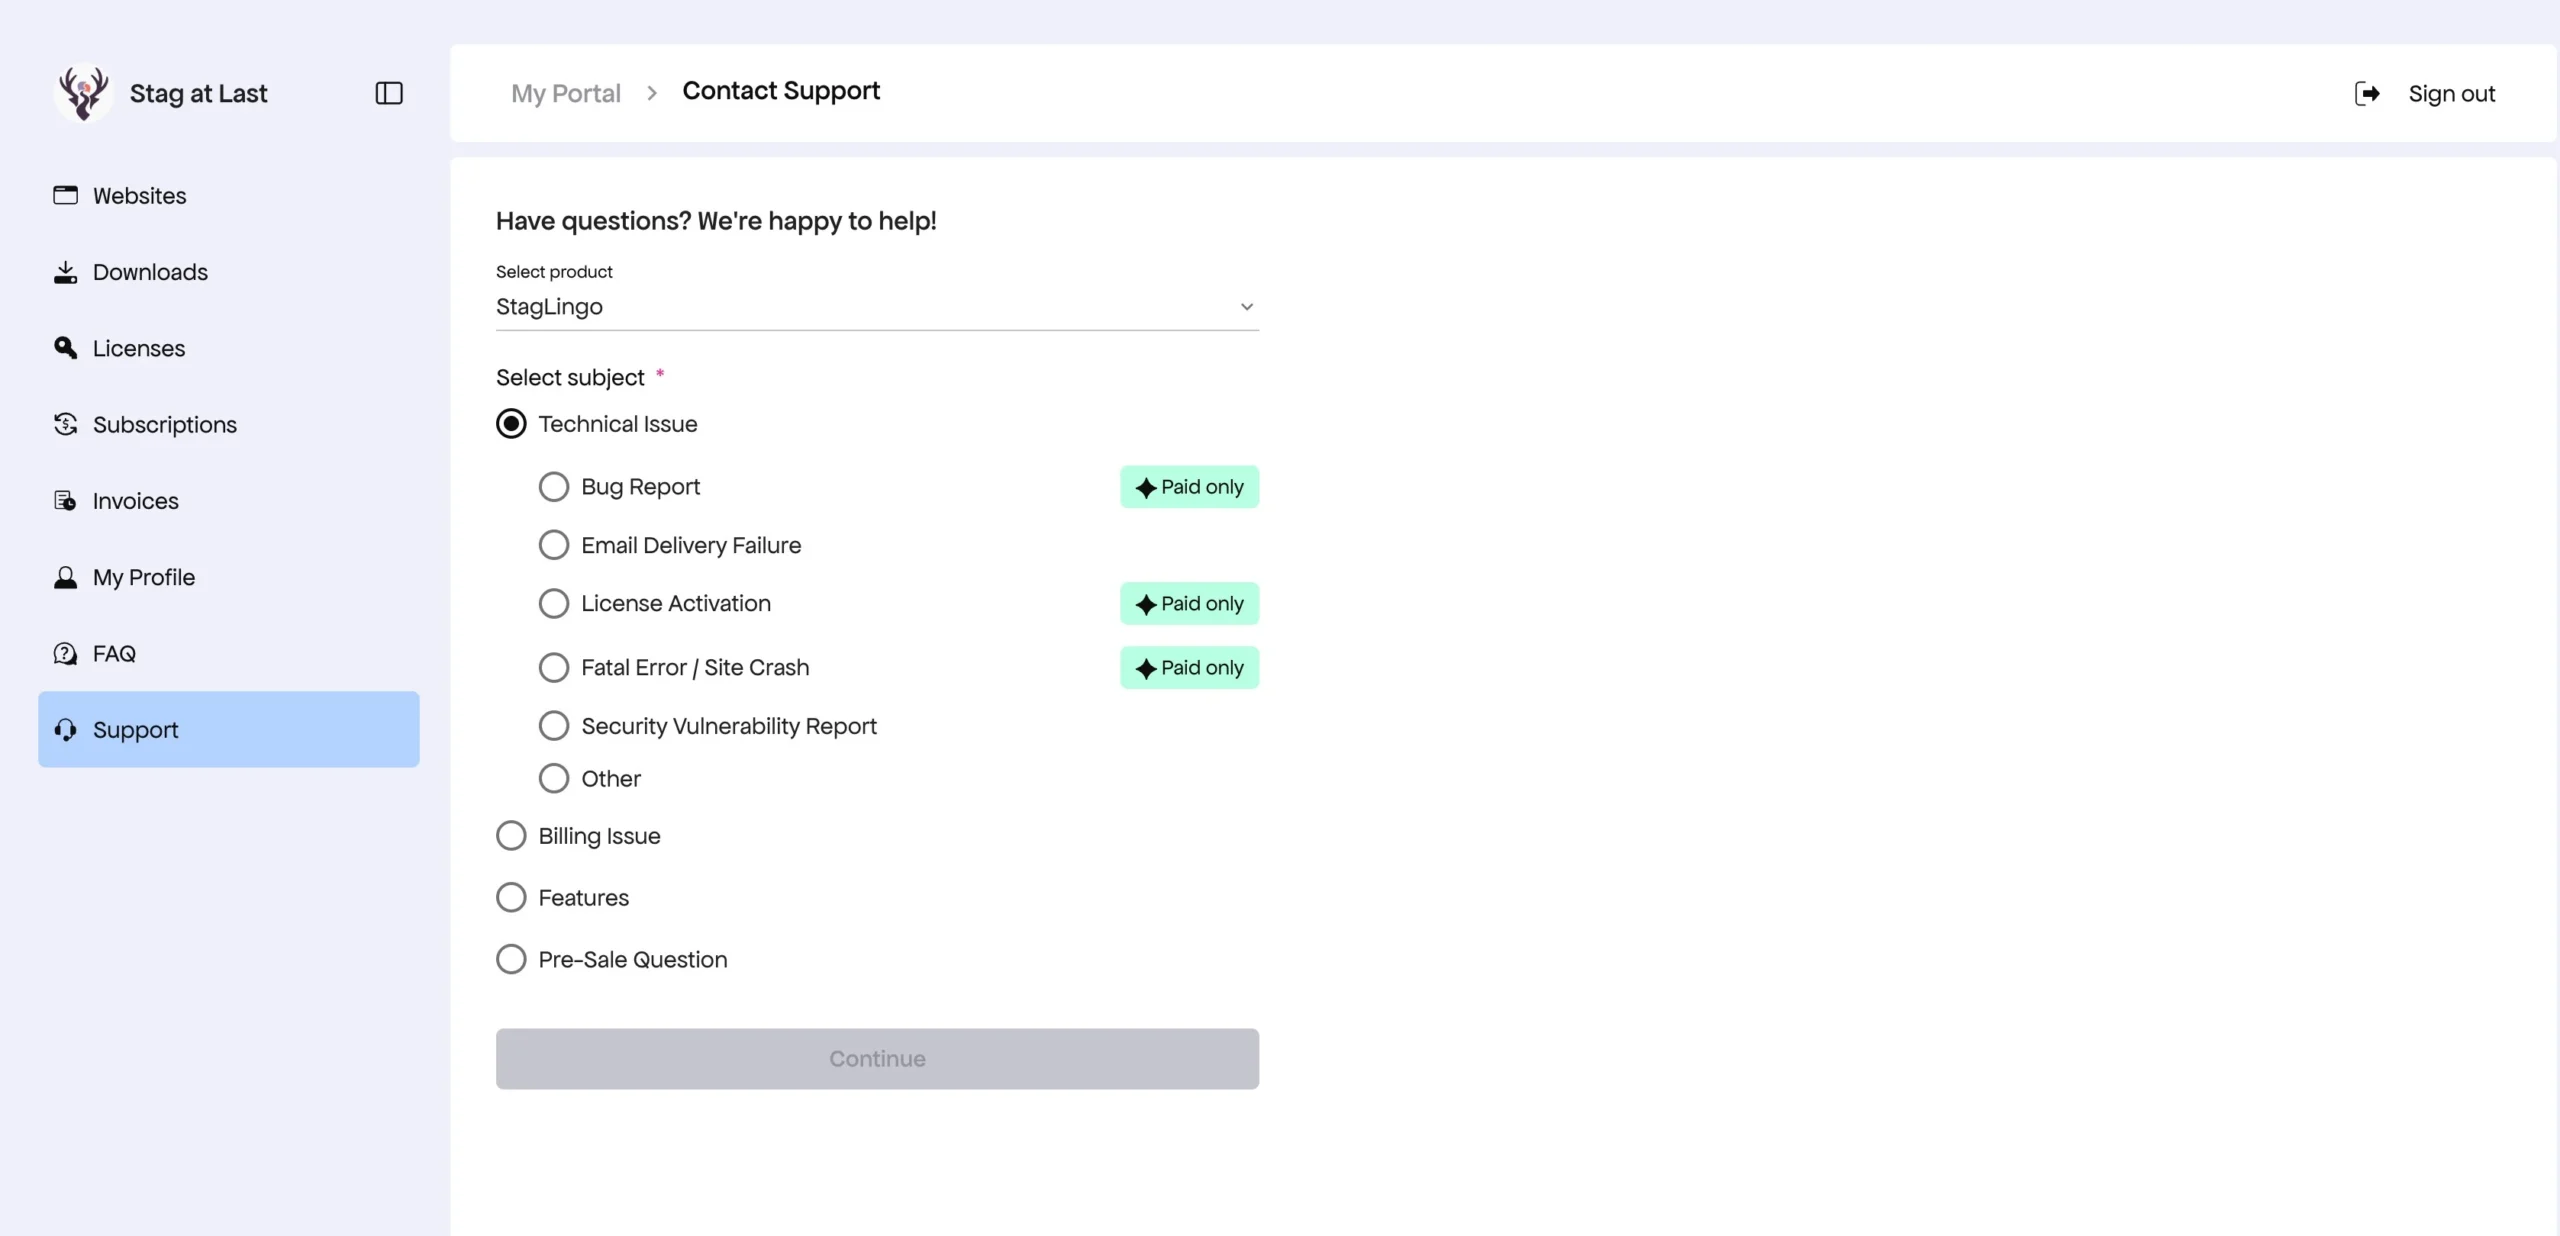This screenshot has width=2560, height=1236.
Task: Choose the Pre-Sale Question radio button
Action: click(x=511, y=959)
